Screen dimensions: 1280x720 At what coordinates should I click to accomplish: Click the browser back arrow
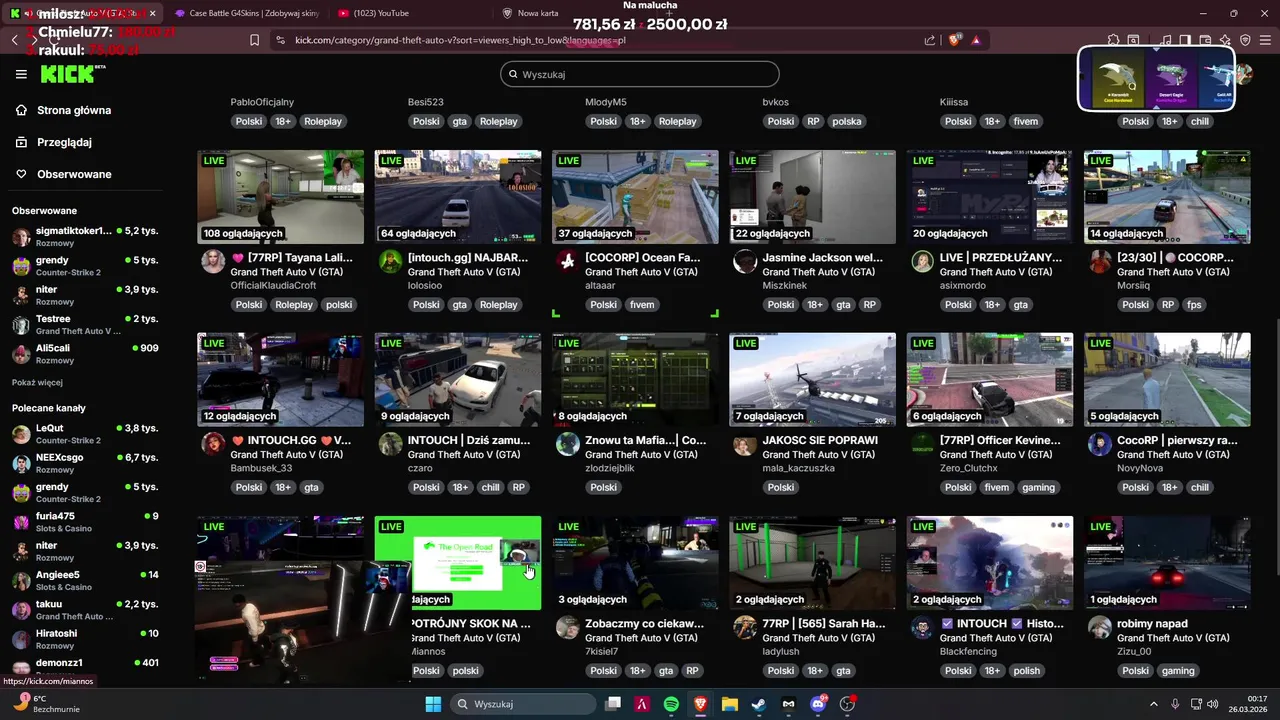pyautogui.click(x=15, y=40)
